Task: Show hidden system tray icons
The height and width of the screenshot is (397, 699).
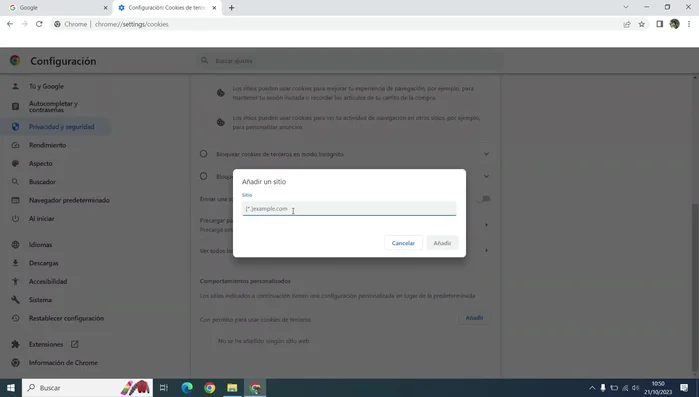Action: tap(592, 388)
